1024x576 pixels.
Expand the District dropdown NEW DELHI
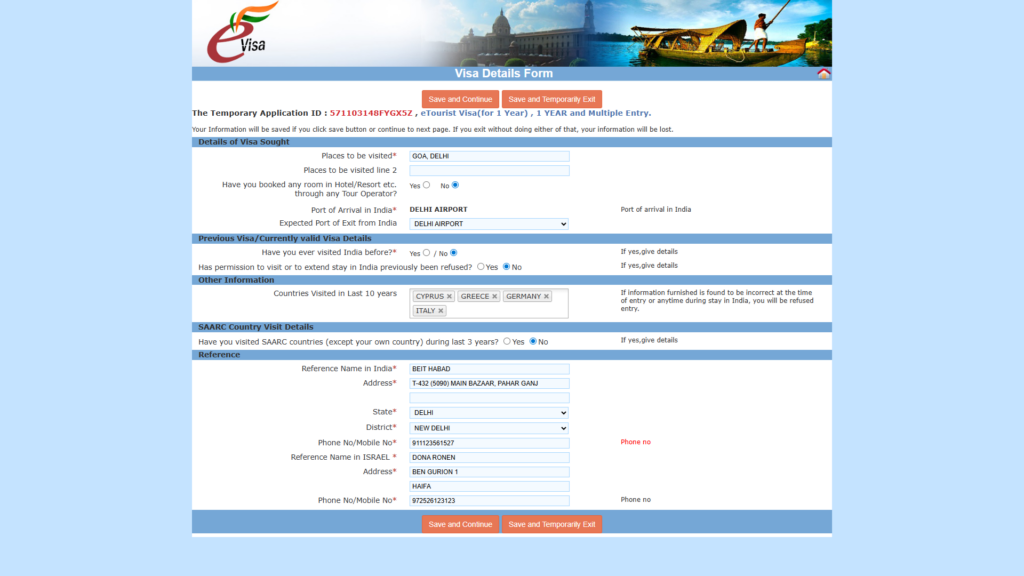pos(489,428)
